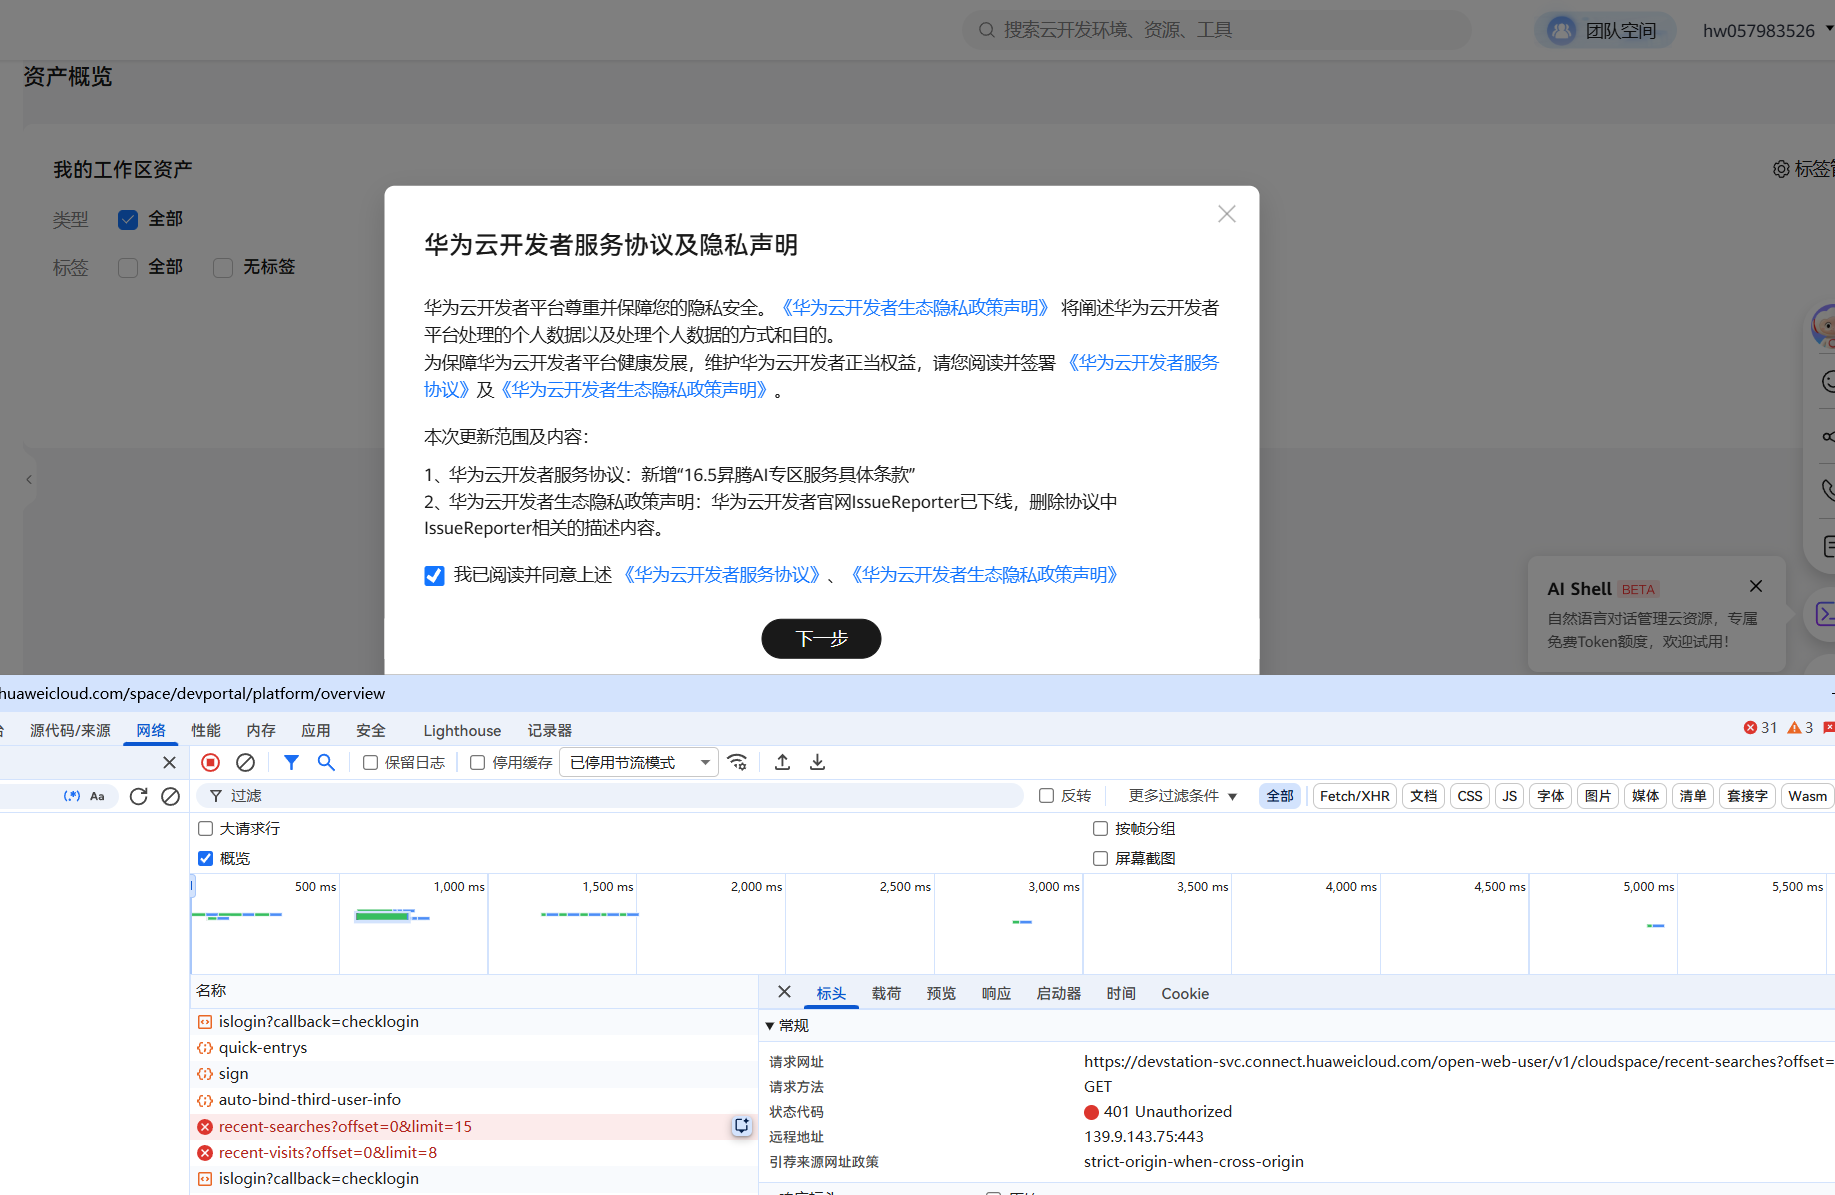Clear the network log

pyautogui.click(x=245, y=762)
